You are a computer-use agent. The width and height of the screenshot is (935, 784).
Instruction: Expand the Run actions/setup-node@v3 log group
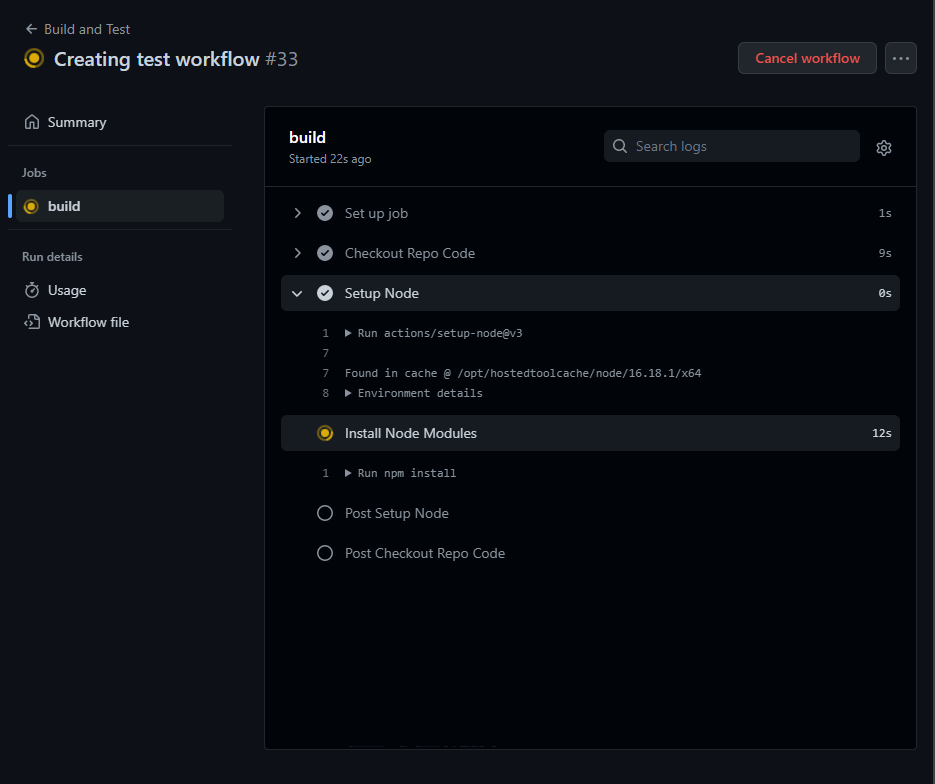click(348, 333)
